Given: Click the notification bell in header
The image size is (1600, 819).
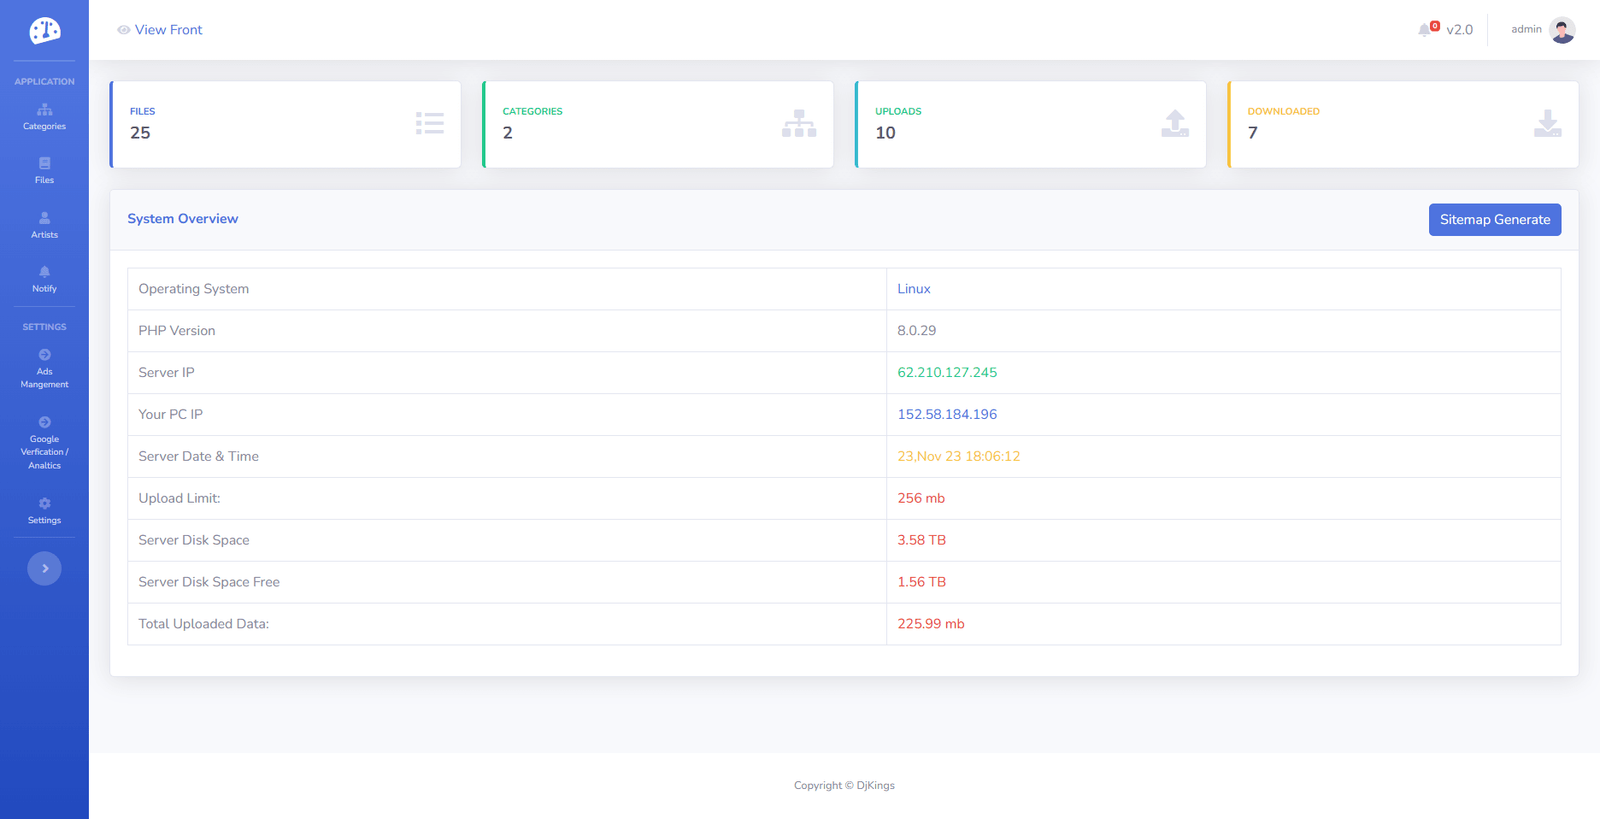Looking at the screenshot, I should tap(1425, 30).
